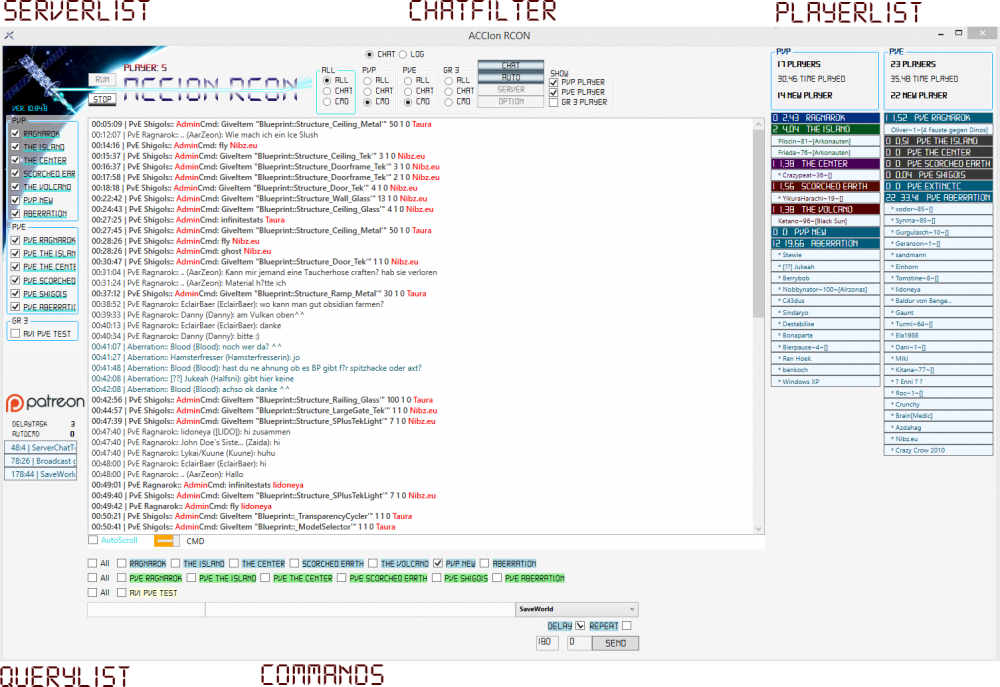Check PVE RAGNAROK command target checkbox
The width and height of the screenshot is (1000, 687).
pos(121,578)
